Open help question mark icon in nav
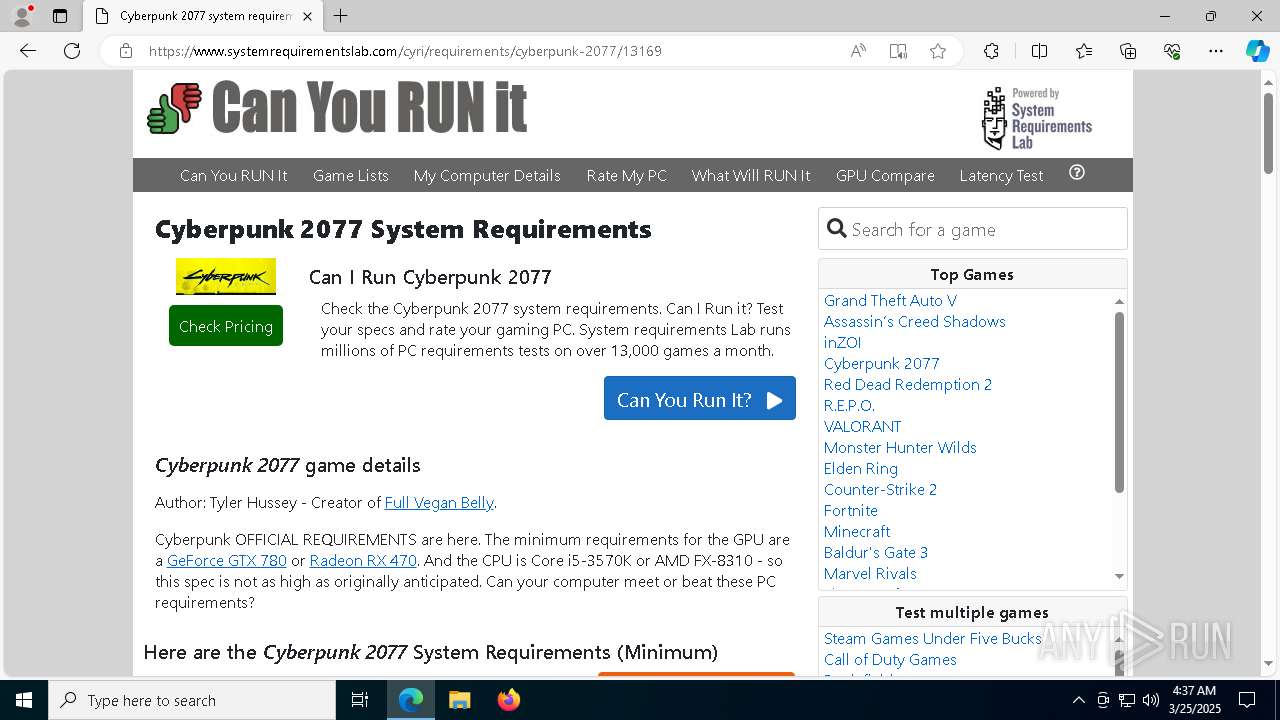 coord(1077,172)
